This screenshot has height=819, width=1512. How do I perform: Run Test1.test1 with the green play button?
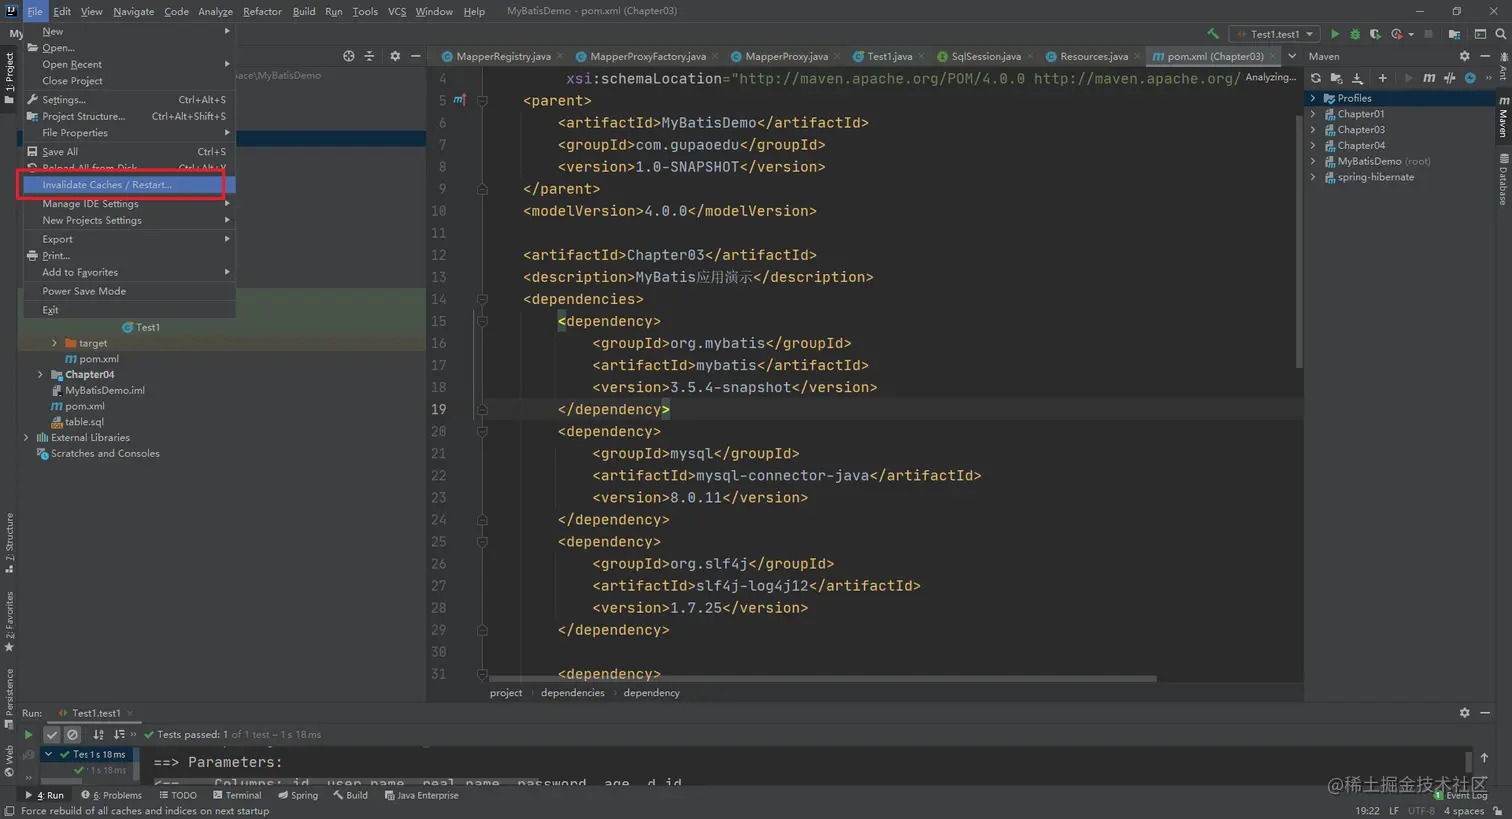[x=1334, y=34]
